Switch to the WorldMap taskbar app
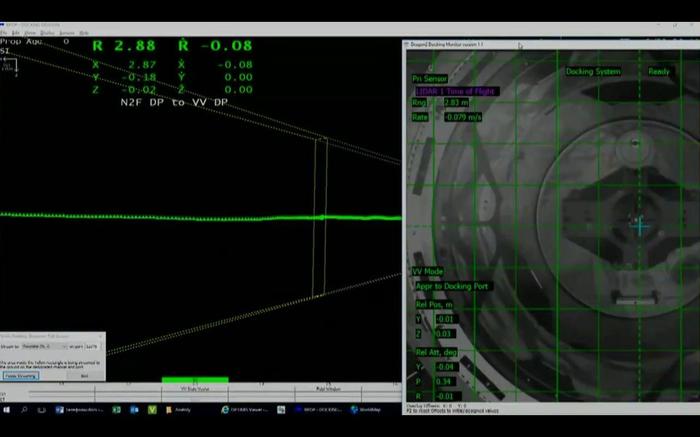This screenshot has height=437, width=700. pyautogui.click(x=365, y=409)
